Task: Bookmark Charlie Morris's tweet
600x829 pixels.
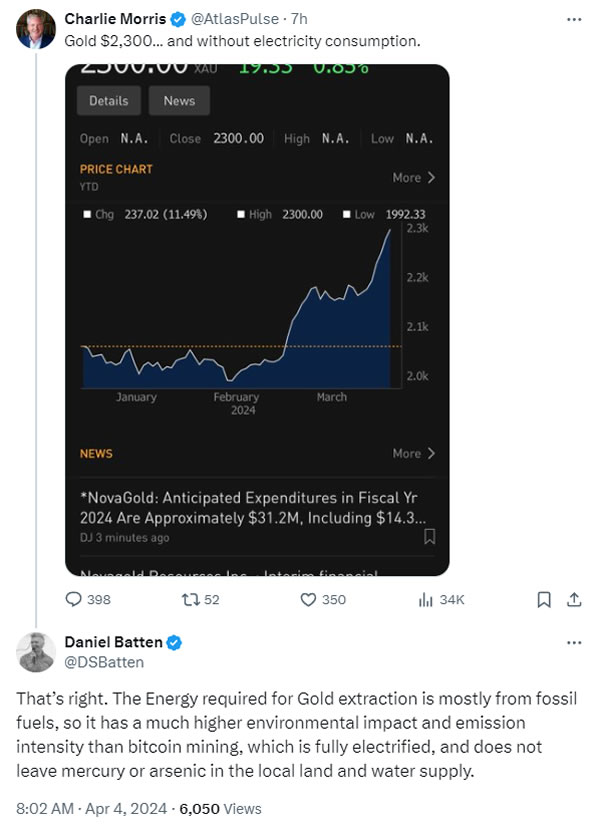Action: click(x=544, y=599)
